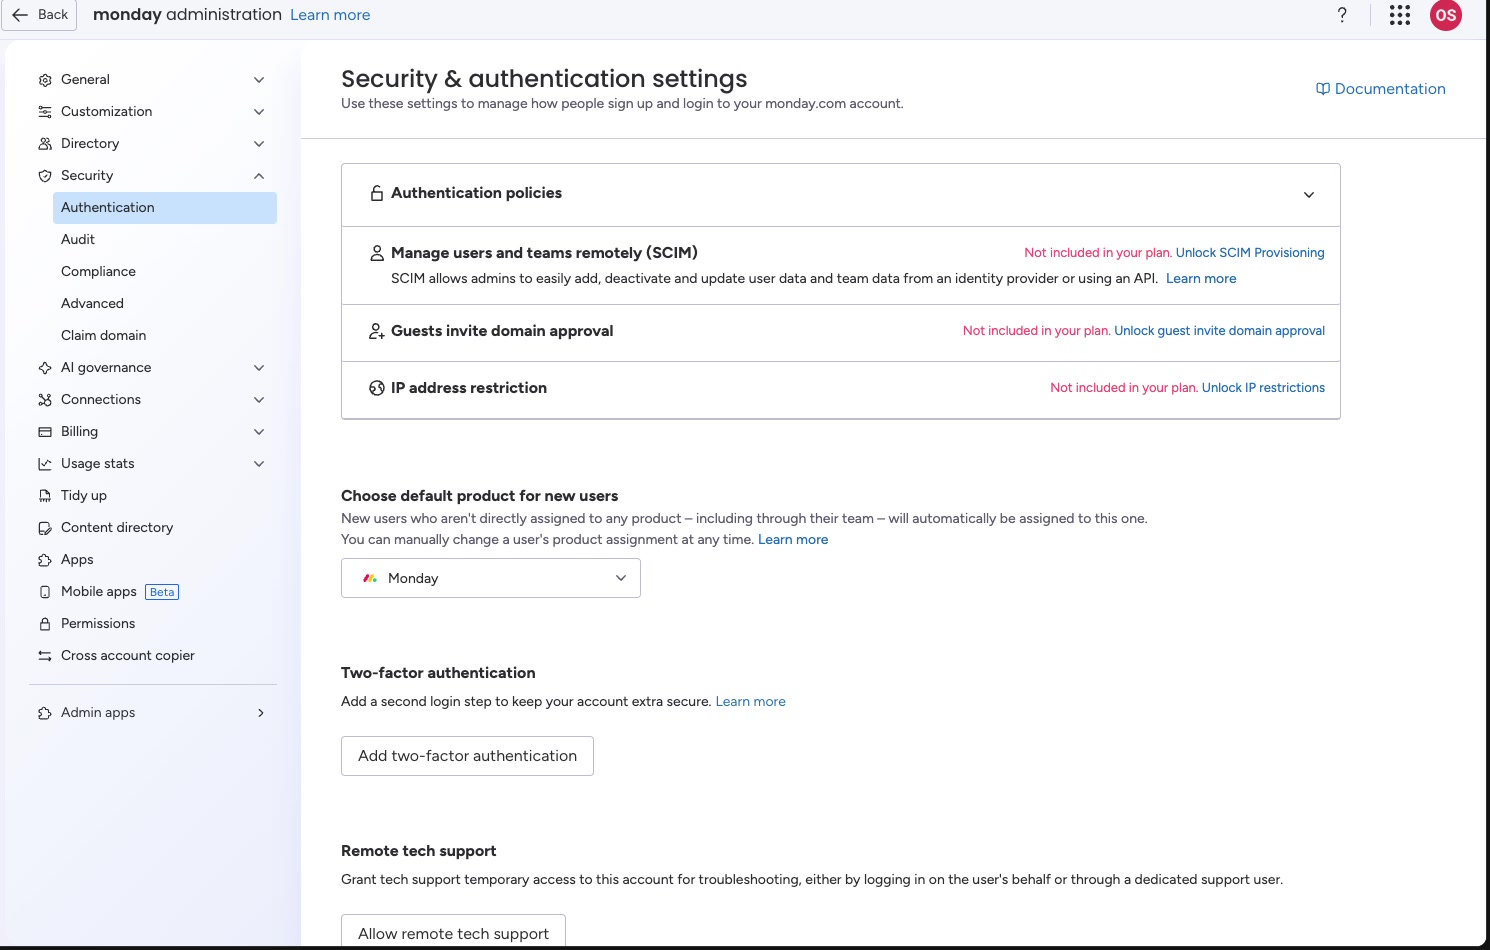Click the Connections icon in sidebar
The height and width of the screenshot is (950, 1490).
pyautogui.click(x=45, y=400)
